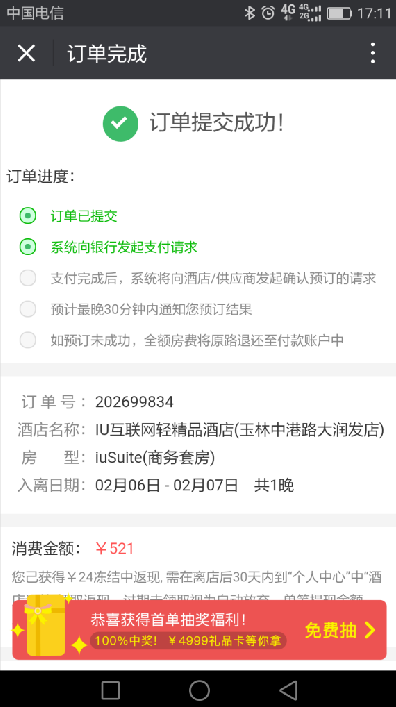Select the 如预订未成功 refund step radio
396x707 pixels.
coord(28,340)
